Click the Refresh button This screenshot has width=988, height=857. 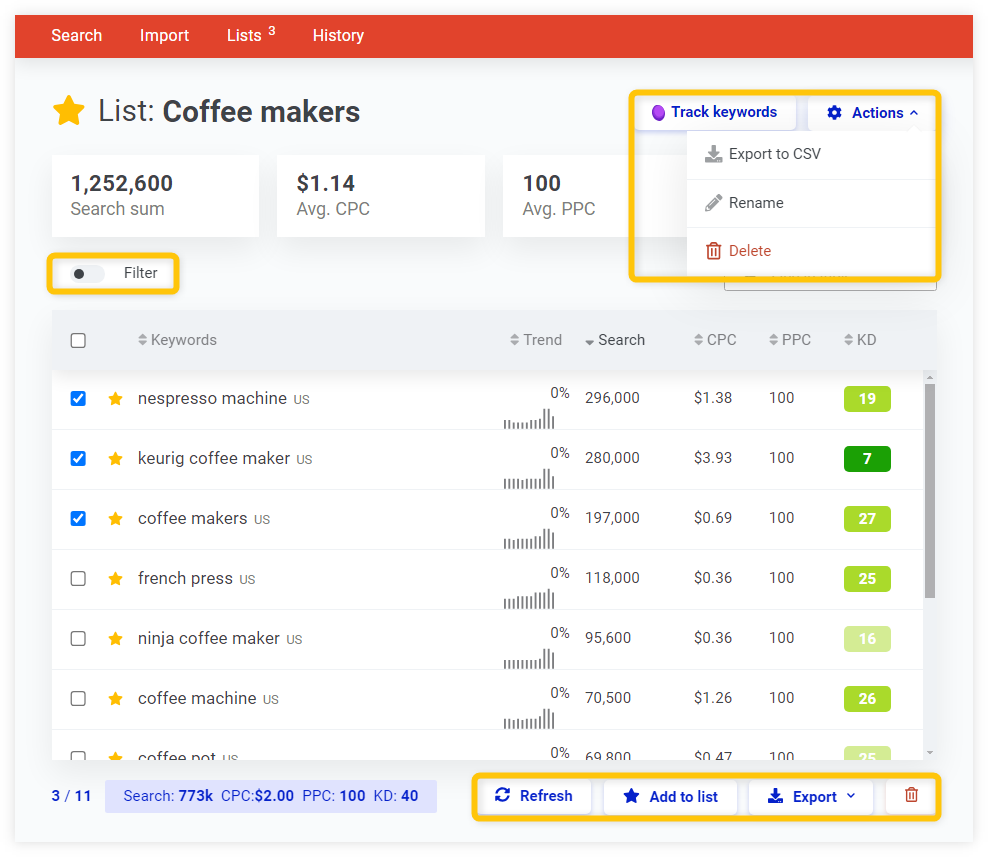click(534, 796)
